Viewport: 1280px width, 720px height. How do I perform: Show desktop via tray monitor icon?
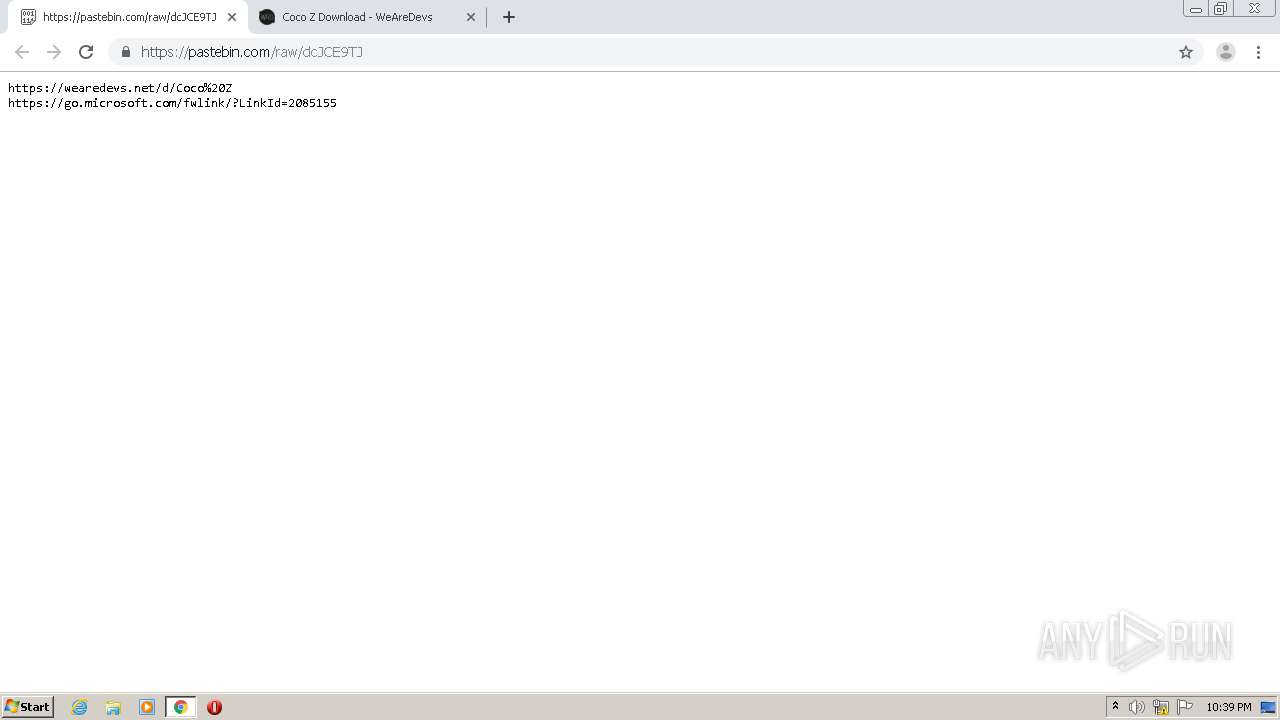point(1268,707)
